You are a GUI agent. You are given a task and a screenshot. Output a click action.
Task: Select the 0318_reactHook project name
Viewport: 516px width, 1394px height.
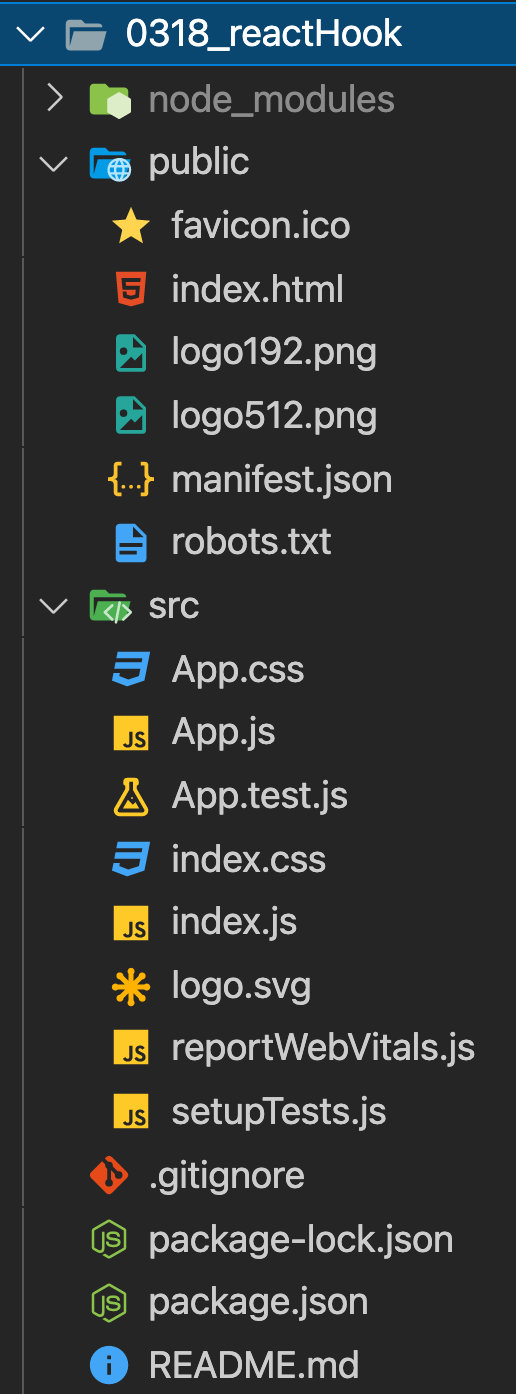(264, 34)
